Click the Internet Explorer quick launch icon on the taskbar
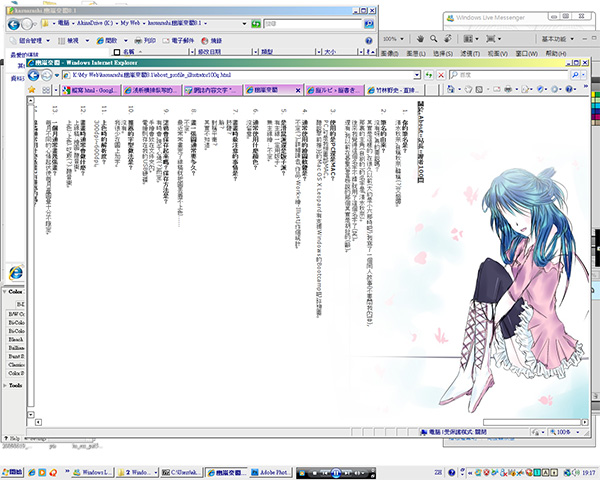 [32, 473]
